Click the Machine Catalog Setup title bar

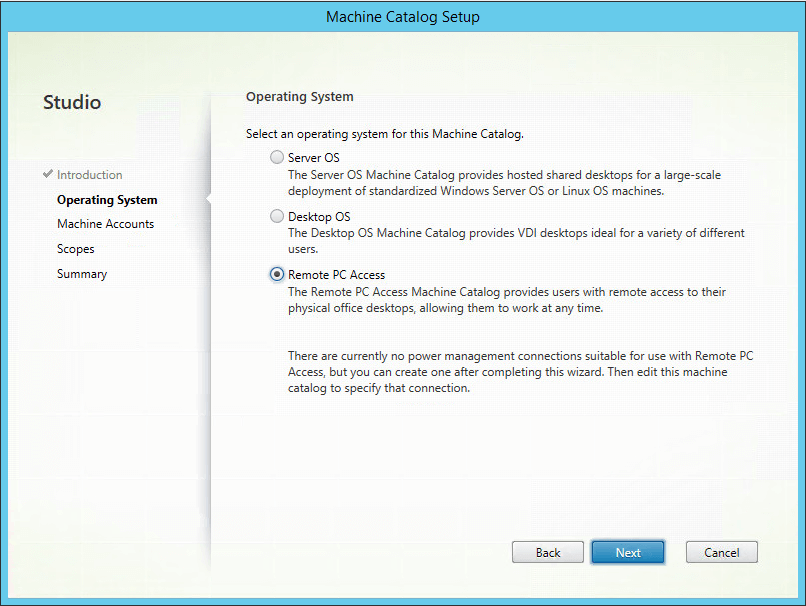coord(403,17)
